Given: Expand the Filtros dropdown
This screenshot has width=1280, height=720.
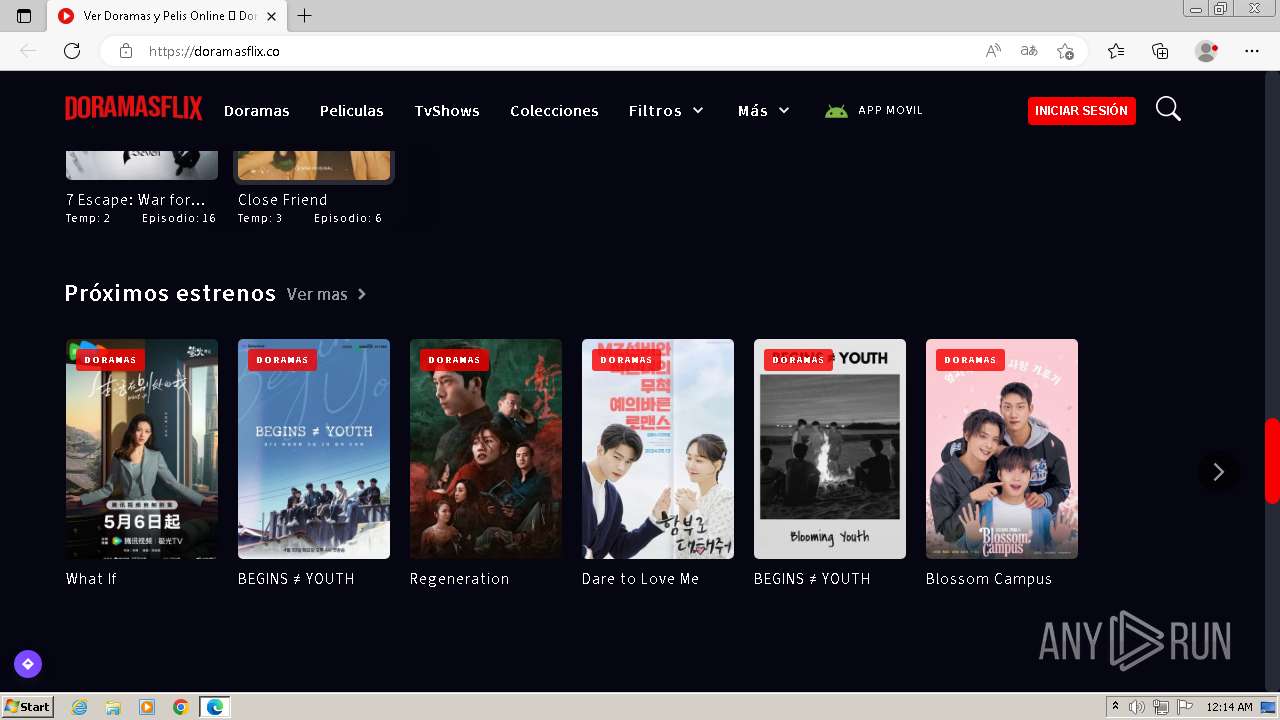Looking at the screenshot, I should (666, 111).
